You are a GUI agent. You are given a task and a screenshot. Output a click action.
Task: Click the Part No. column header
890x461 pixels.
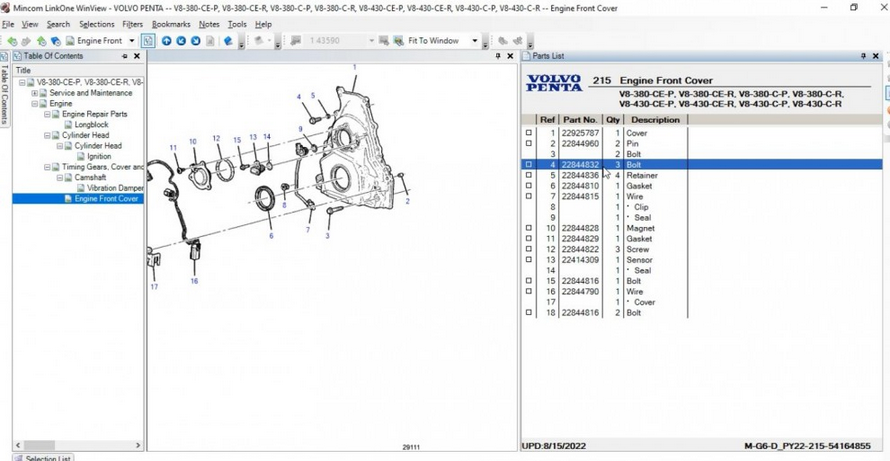580,120
